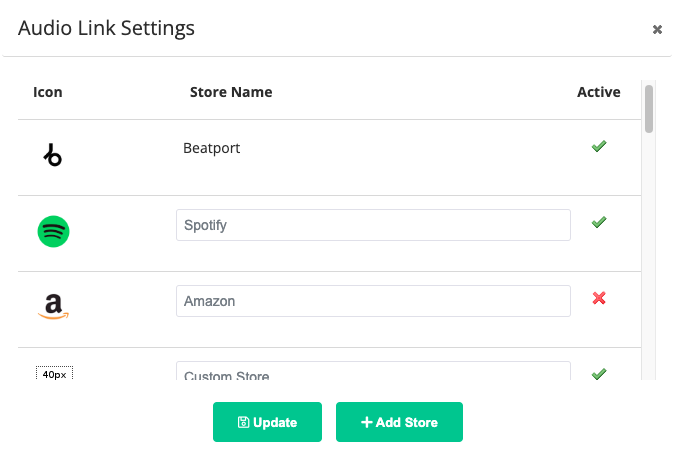
Task: Click into the Amazon store name field
Action: pos(373,301)
